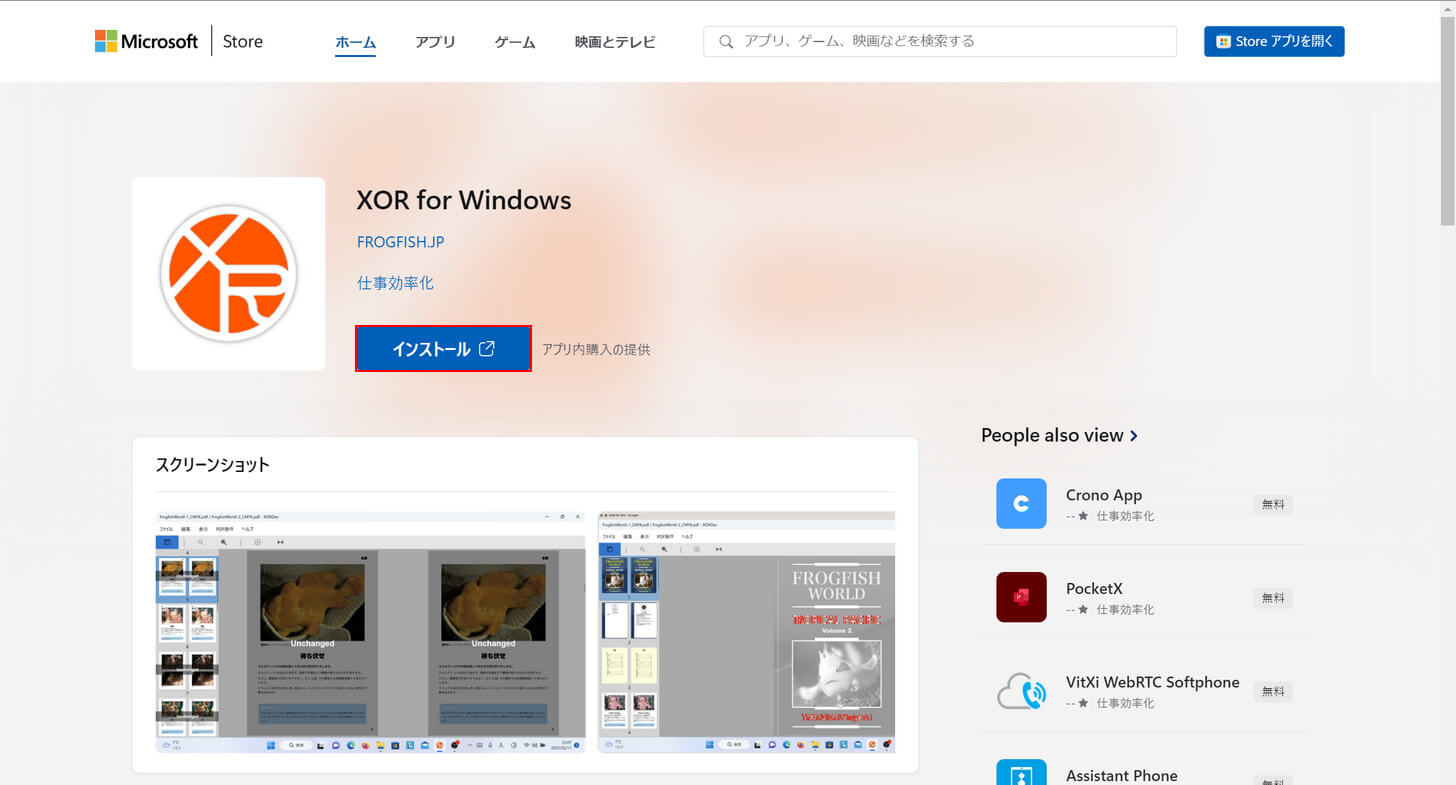Click the 無料 badge for PocketX
The image size is (1456, 785).
click(x=1273, y=598)
